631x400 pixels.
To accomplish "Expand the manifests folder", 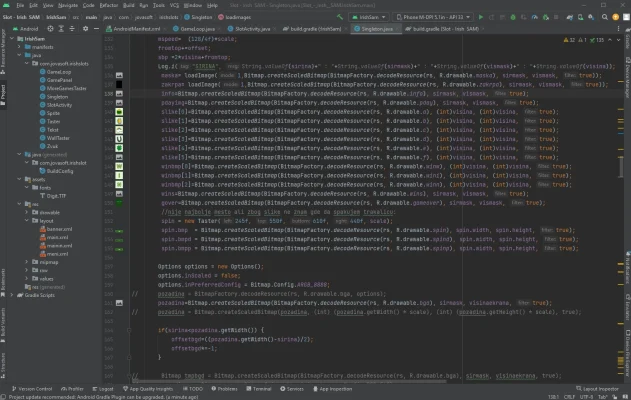I will point(19,47).
